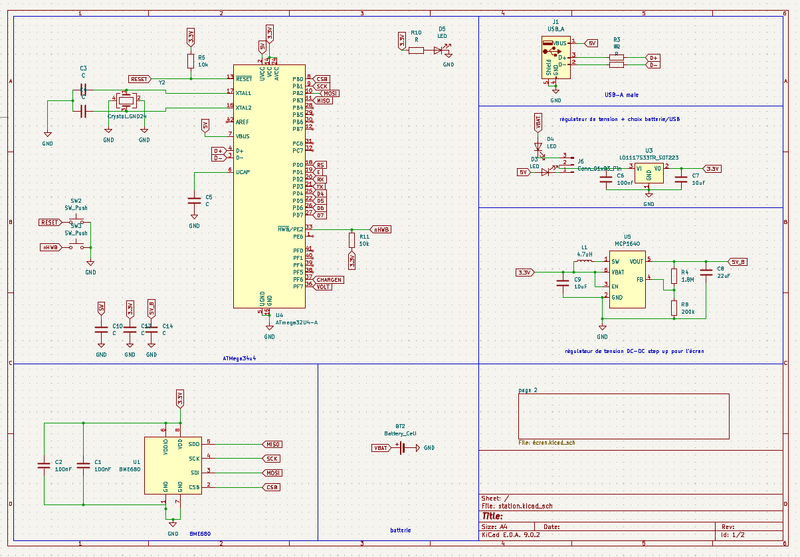The image size is (800, 557).
Task: Select the Battery_Cell BT2 symbol
Action: pyautogui.click(x=403, y=448)
